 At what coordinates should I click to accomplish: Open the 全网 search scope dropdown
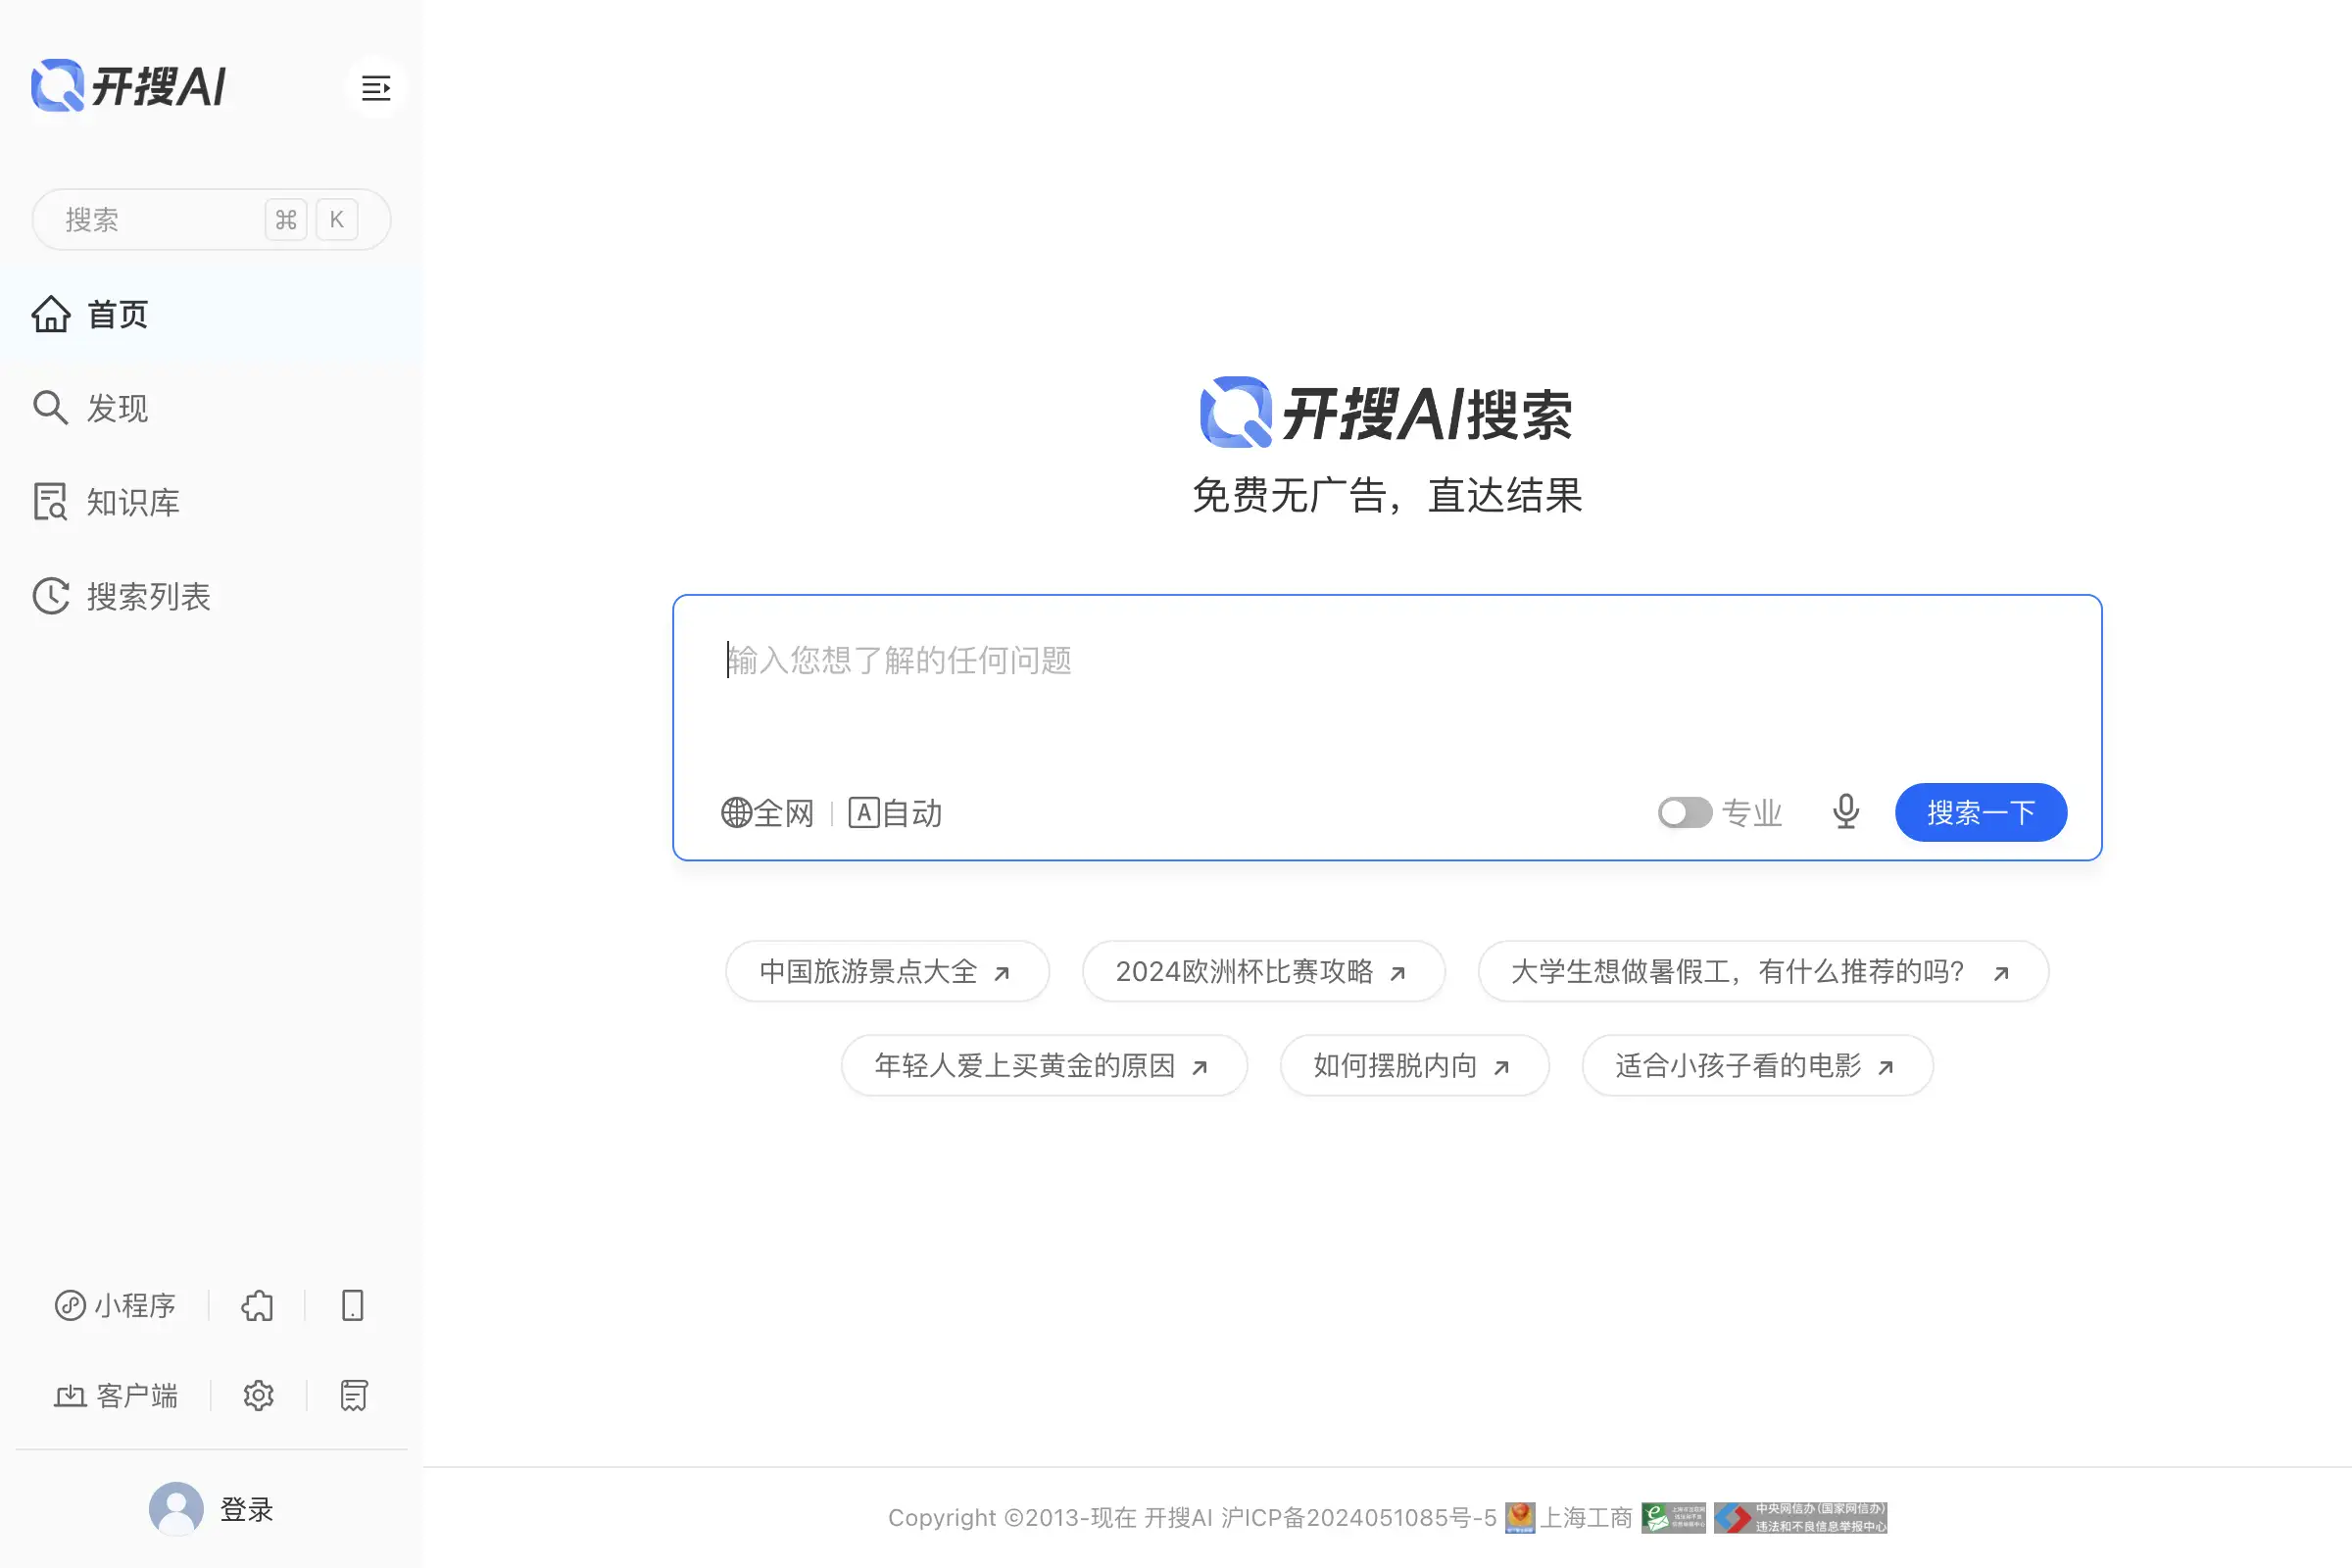[x=768, y=813]
